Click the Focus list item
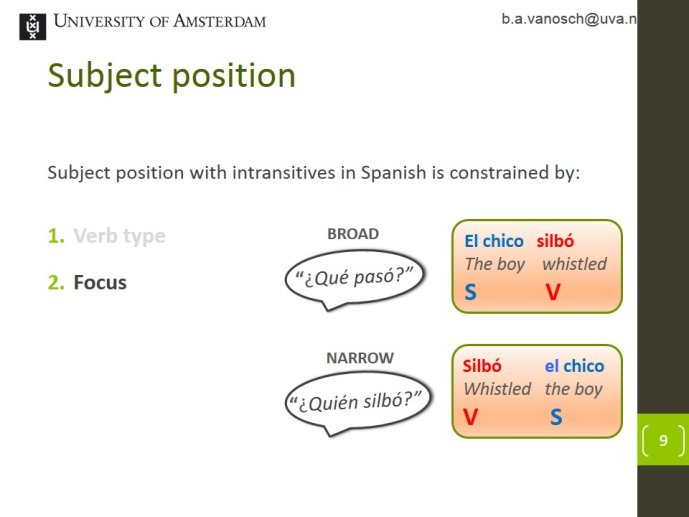The image size is (689, 517). click(x=100, y=282)
